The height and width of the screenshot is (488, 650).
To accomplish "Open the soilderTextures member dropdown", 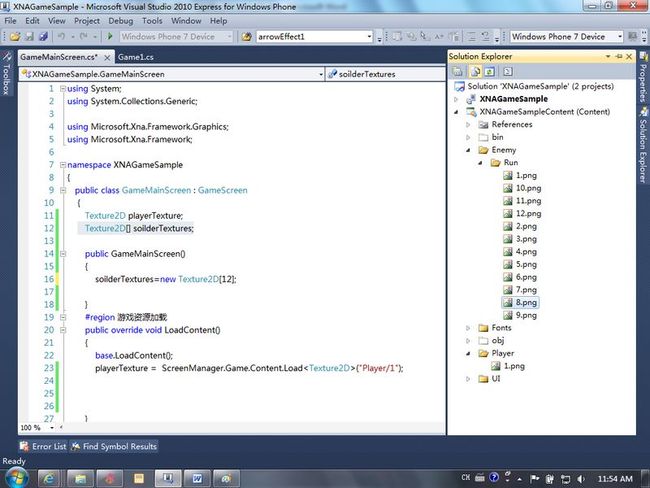I will point(385,74).
